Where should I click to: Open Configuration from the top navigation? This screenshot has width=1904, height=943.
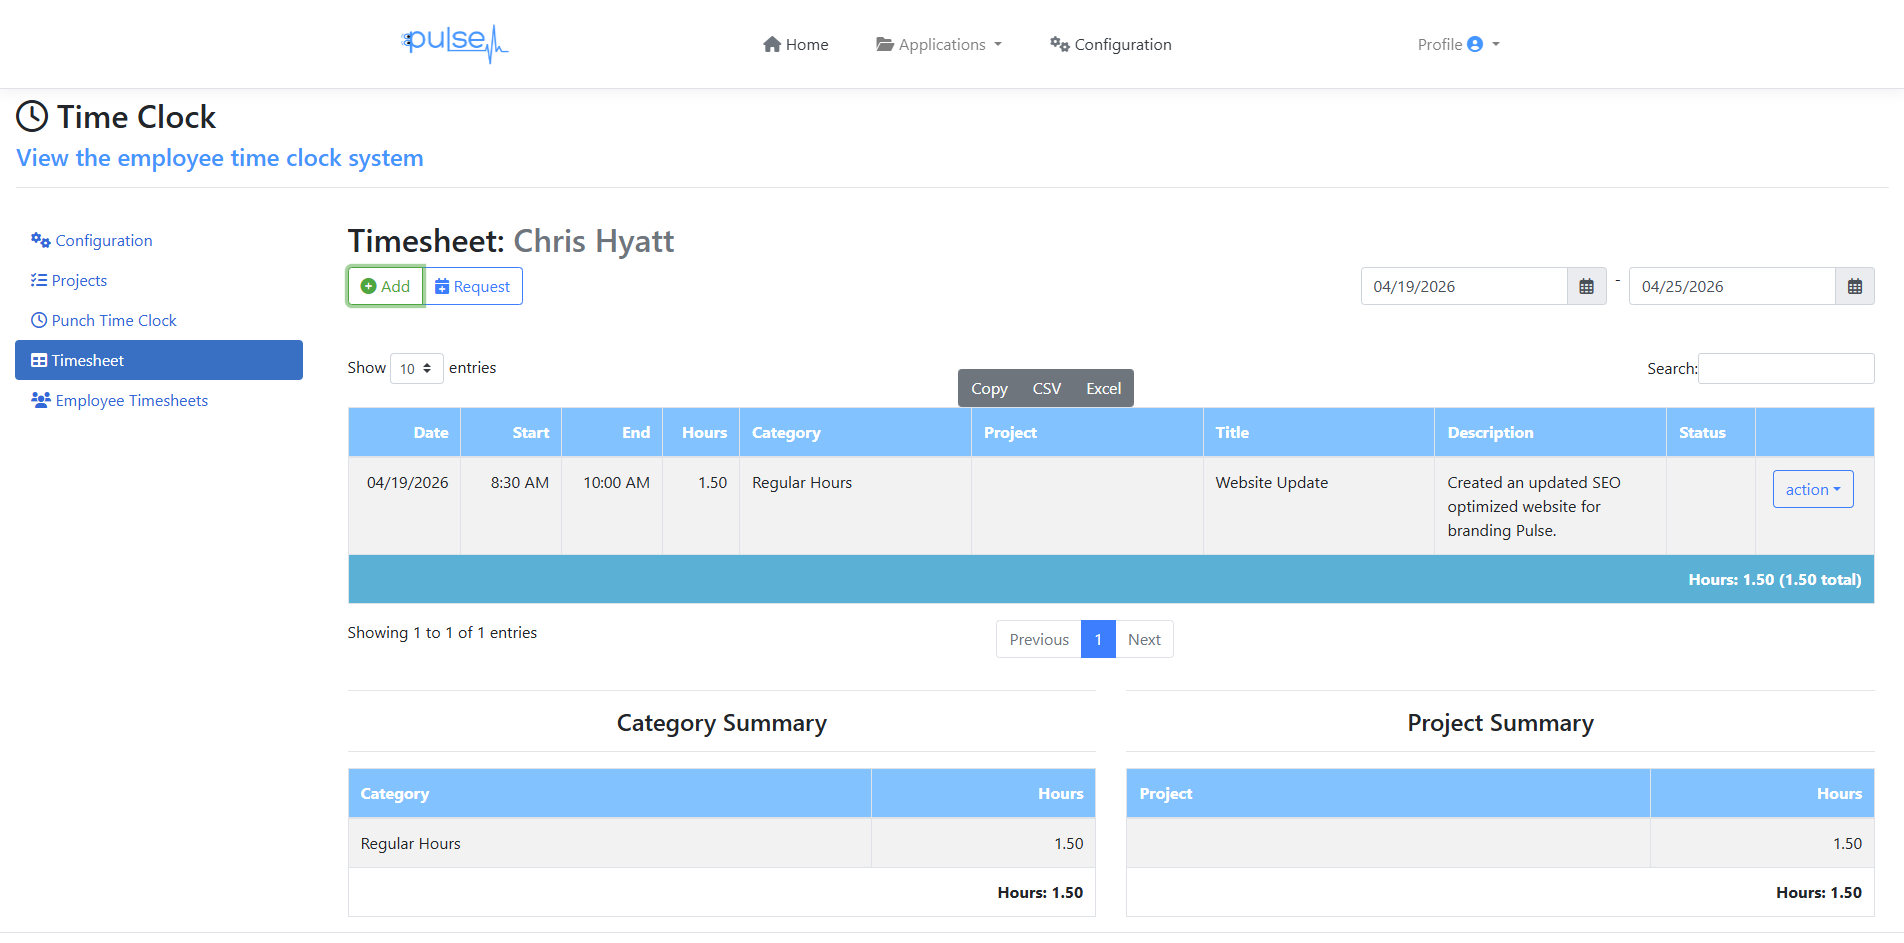[1110, 44]
